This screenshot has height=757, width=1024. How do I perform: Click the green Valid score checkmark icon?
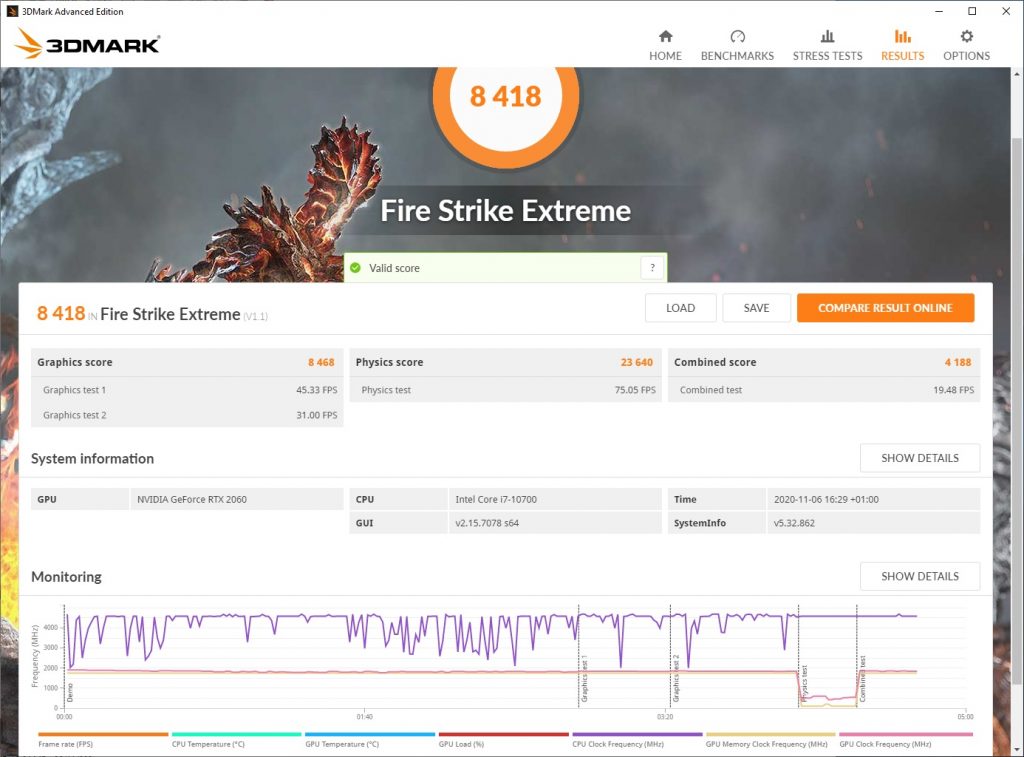tap(355, 268)
